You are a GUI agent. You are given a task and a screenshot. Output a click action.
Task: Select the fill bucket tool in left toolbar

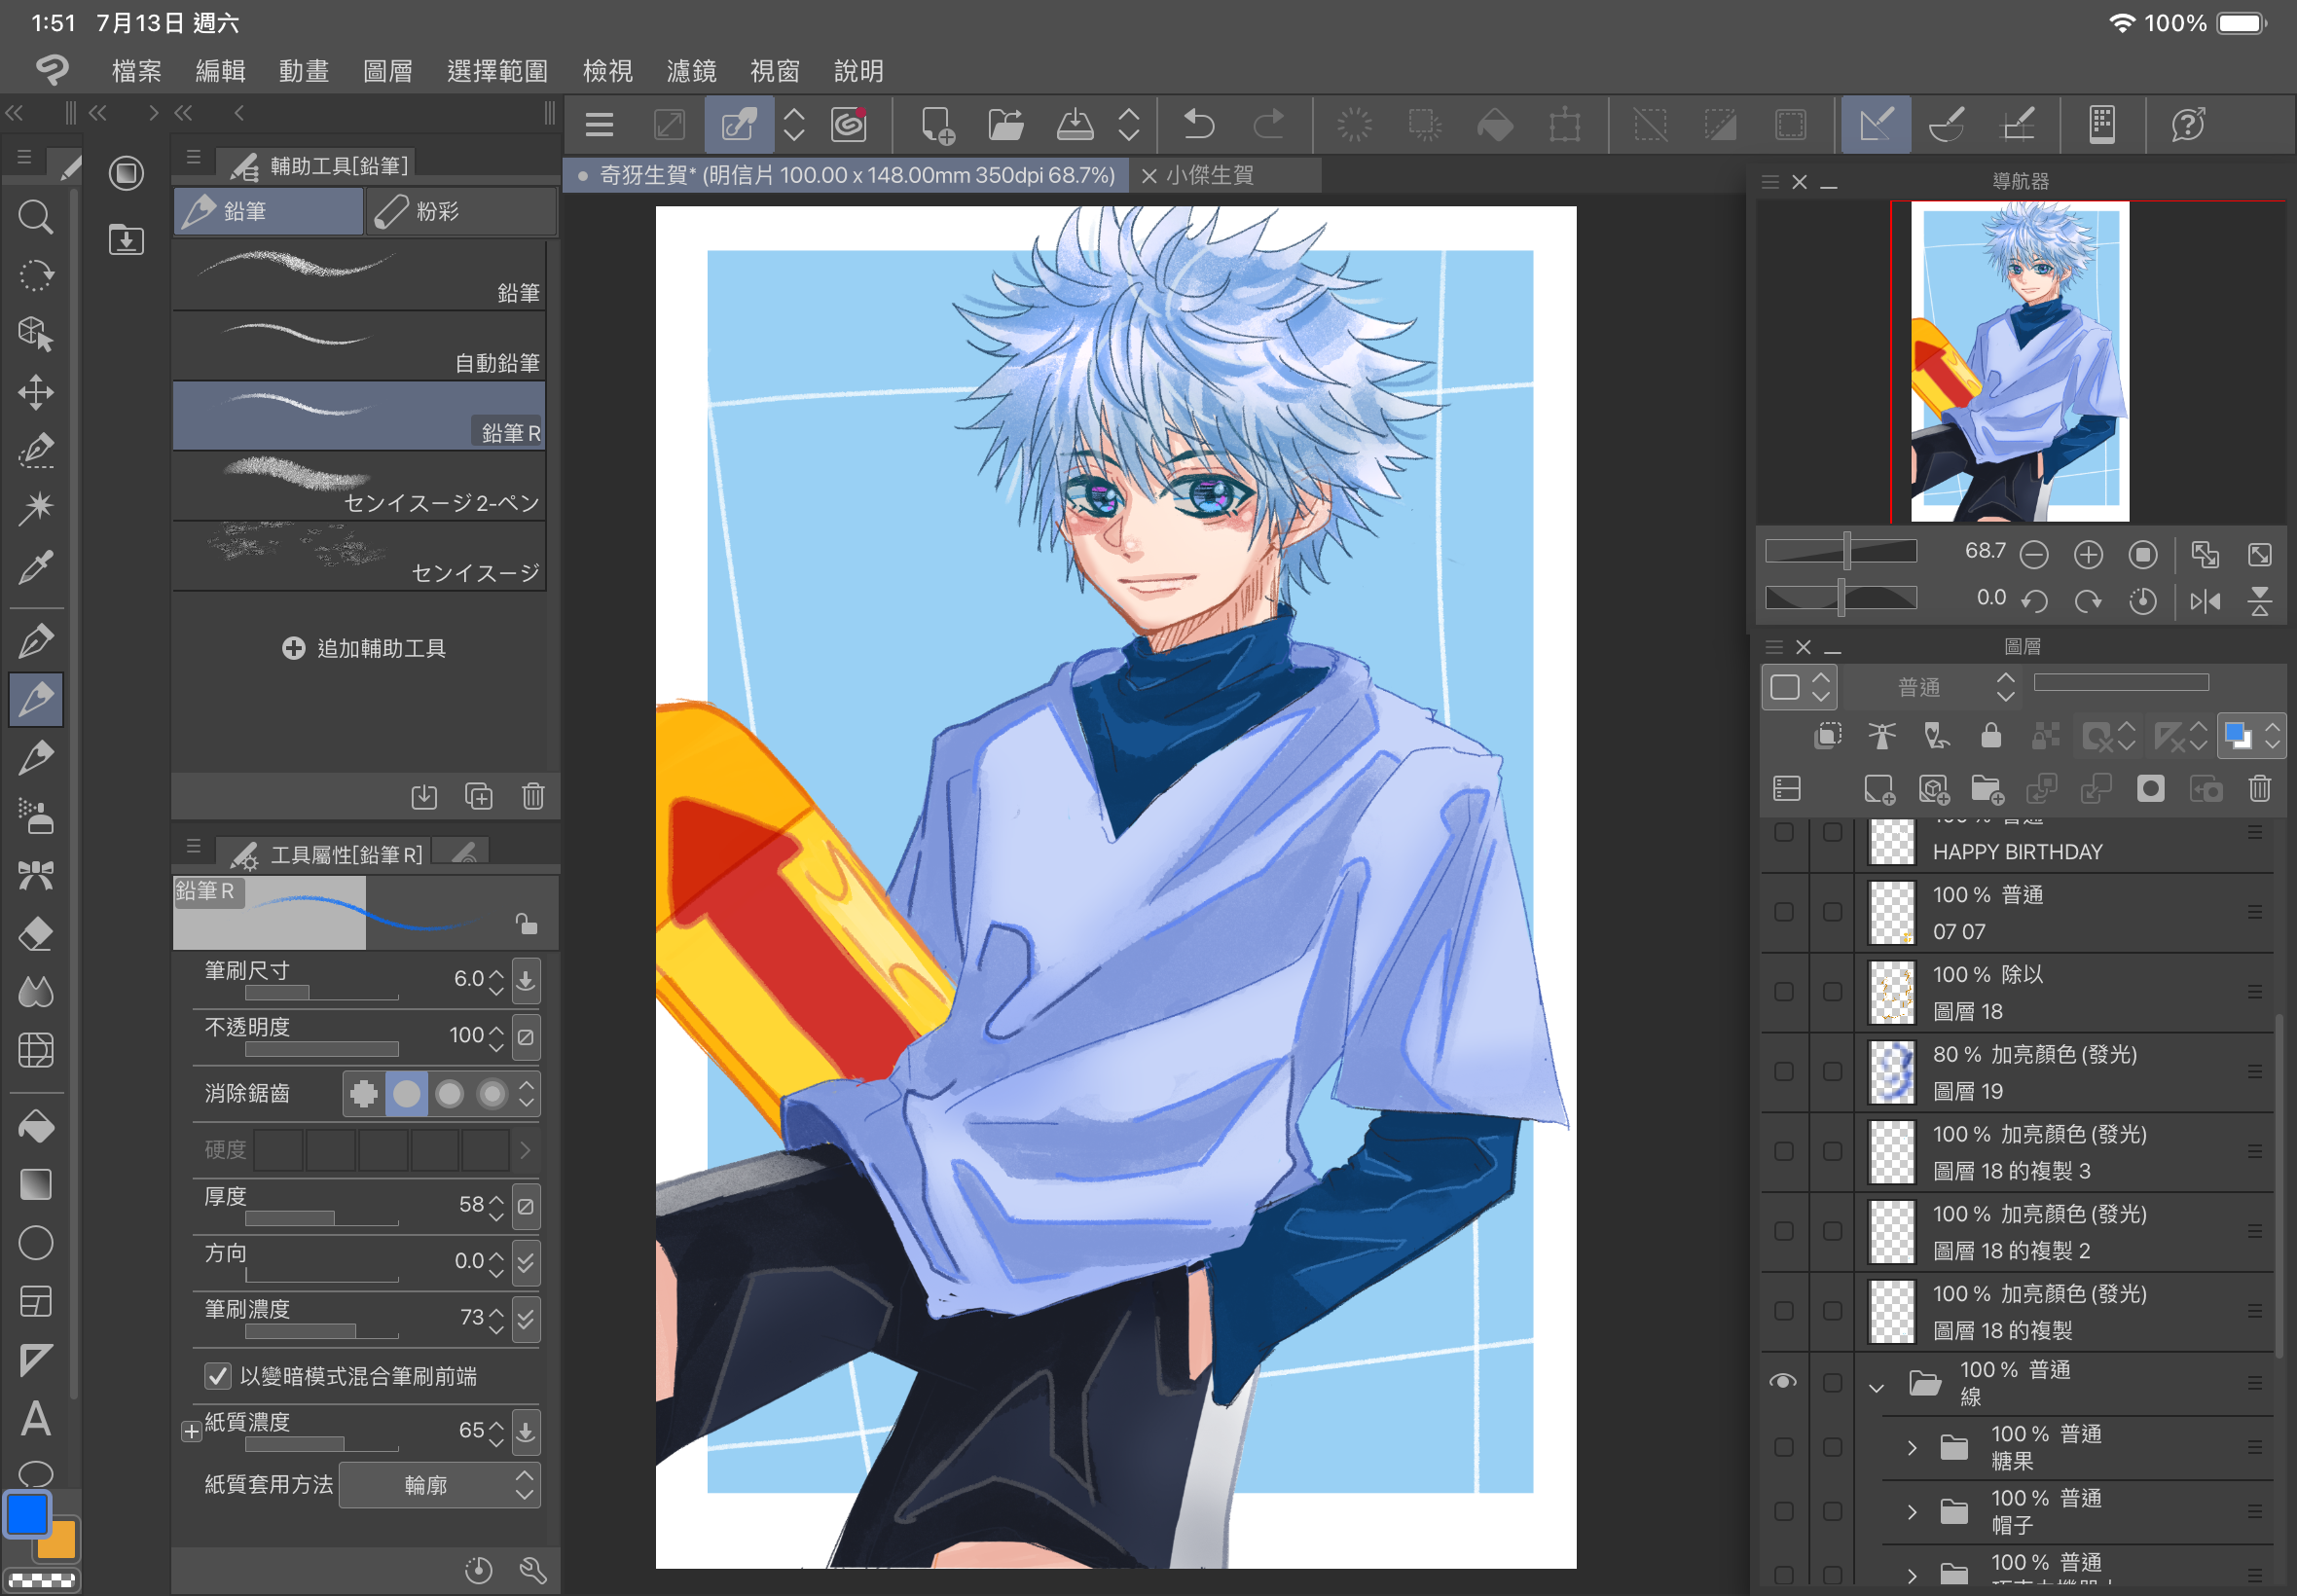[36, 1127]
